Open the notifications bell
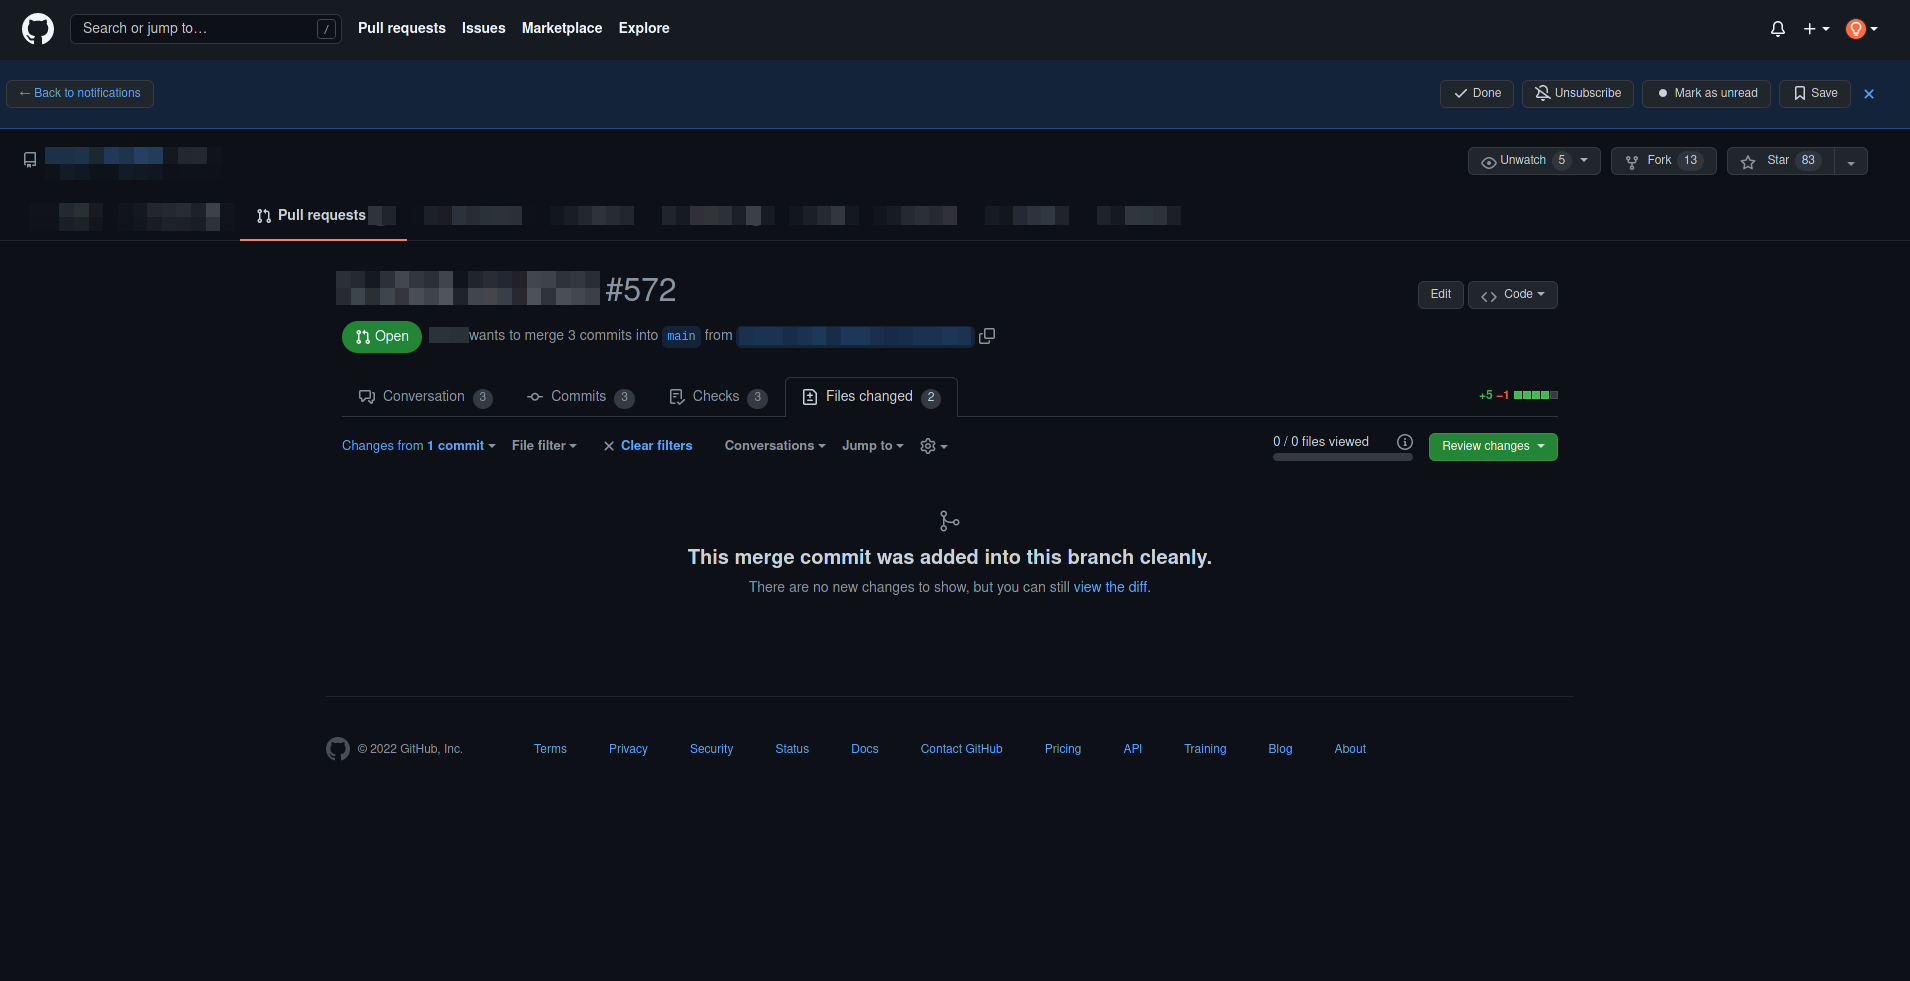The width and height of the screenshot is (1910, 981). pos(1778,28)
